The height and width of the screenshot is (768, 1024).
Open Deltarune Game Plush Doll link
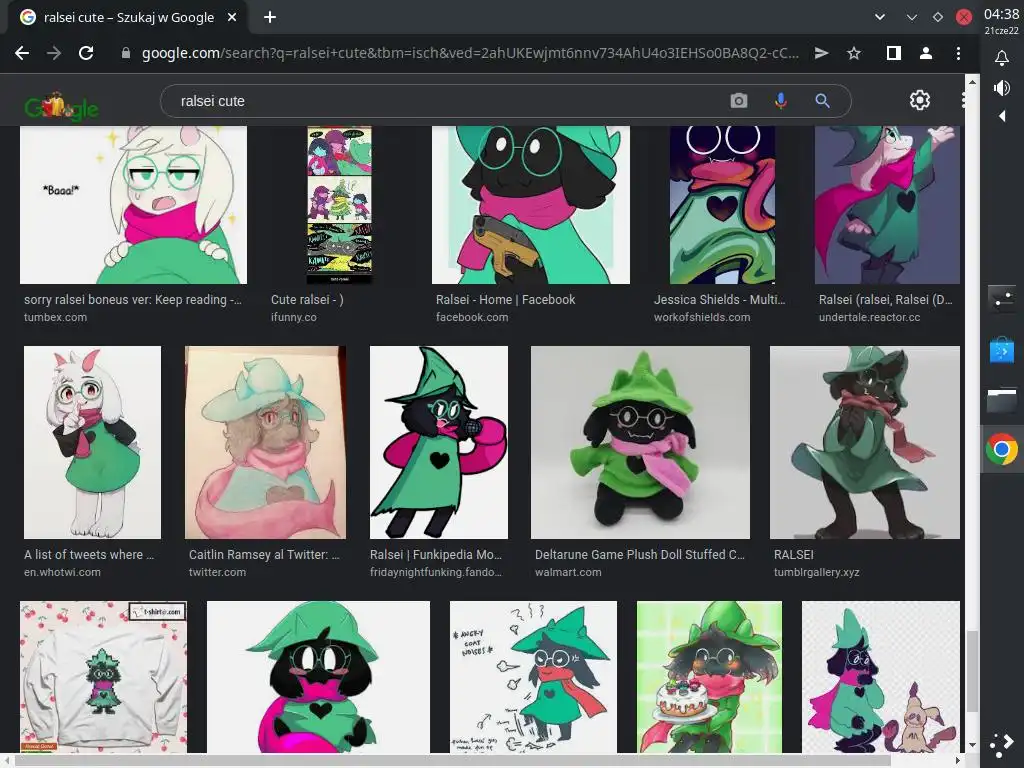coord(639,554)
